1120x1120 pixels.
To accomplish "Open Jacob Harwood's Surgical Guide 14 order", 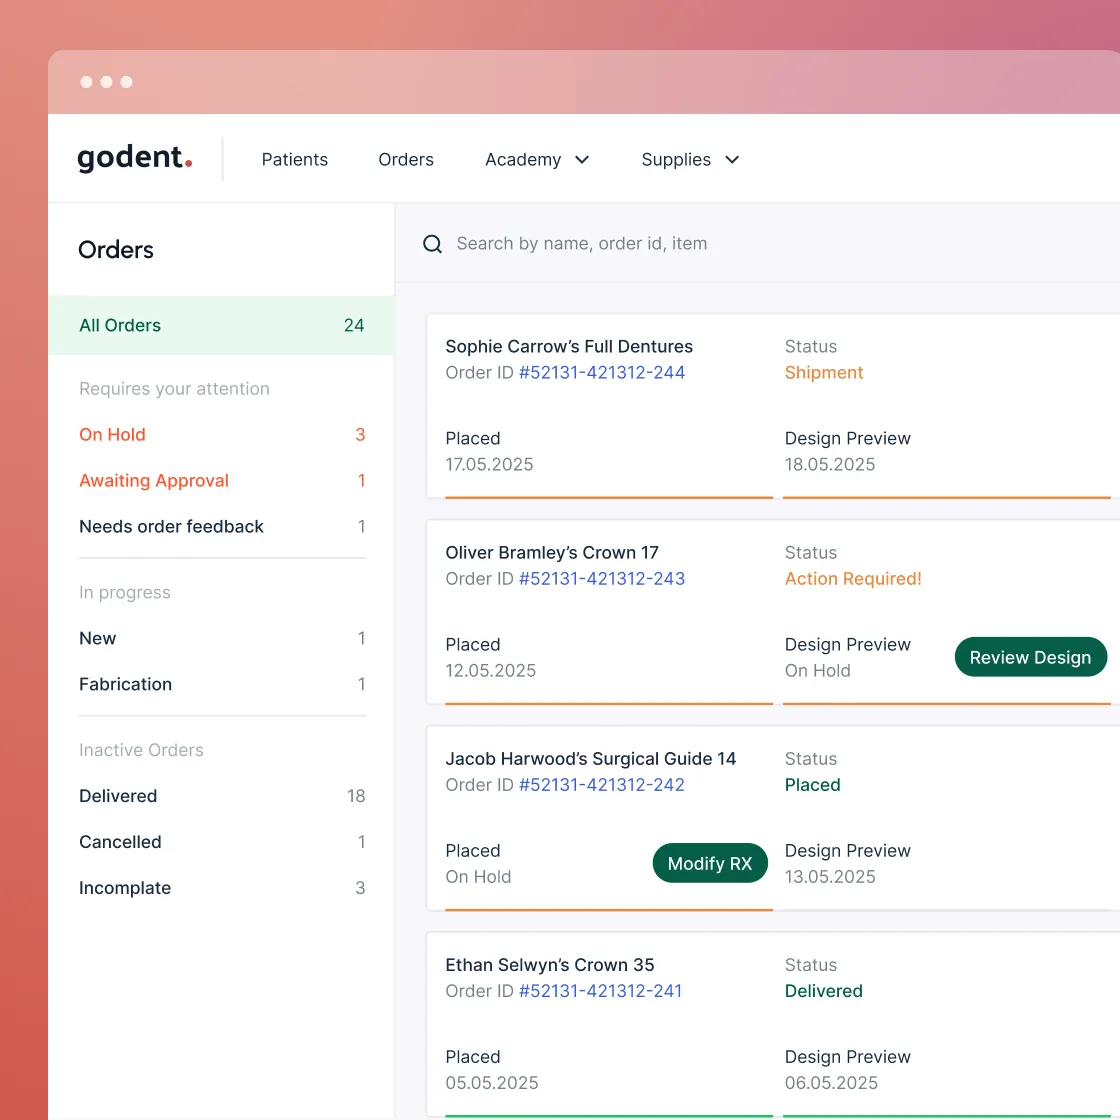I will click(590, 759).
